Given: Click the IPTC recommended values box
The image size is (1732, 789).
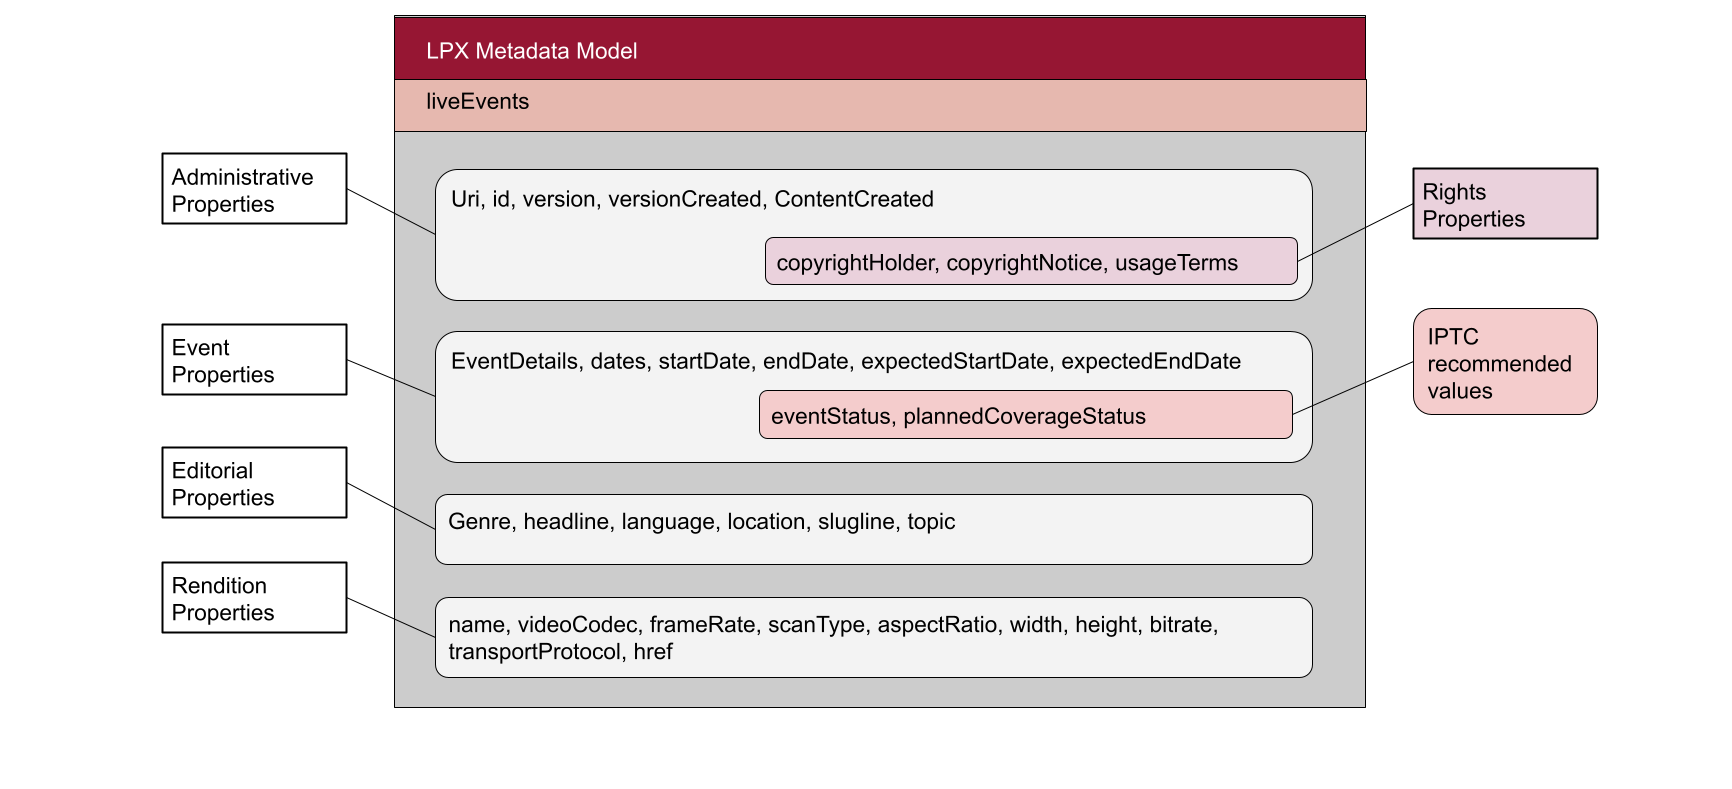Looking at the screenshot, I should pos(1504,362).
